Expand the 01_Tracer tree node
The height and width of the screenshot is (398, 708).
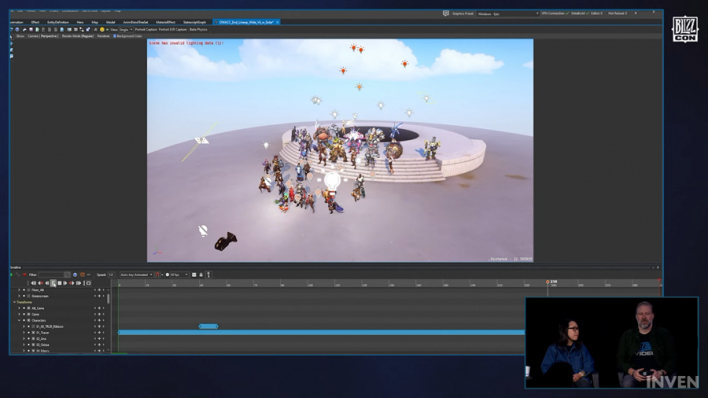pos(24,332)
